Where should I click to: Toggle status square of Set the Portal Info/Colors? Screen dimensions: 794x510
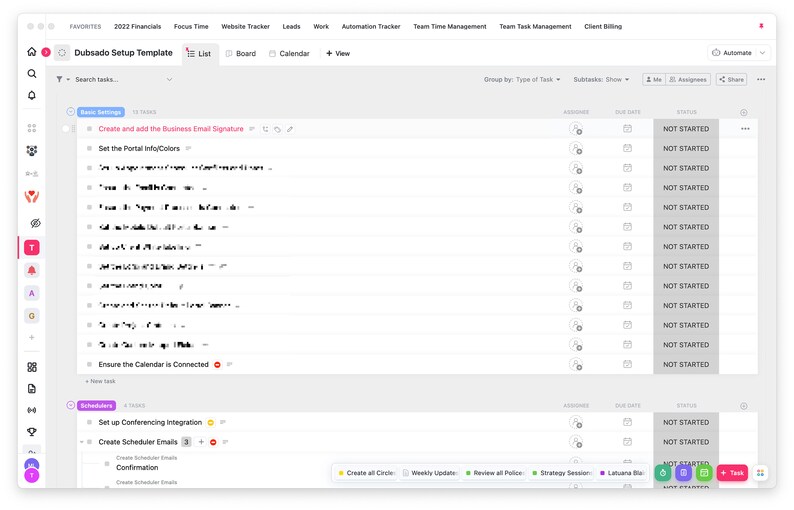click(x=89, y=148)
